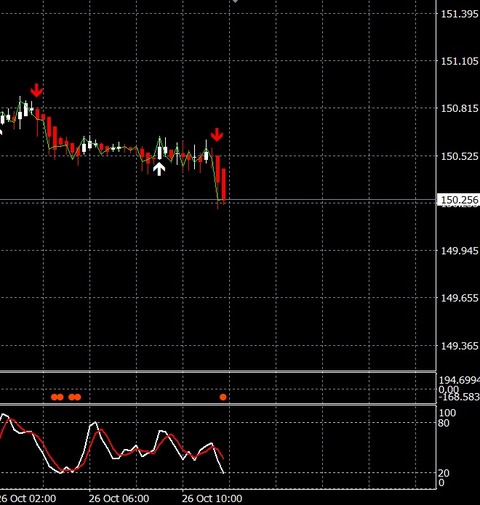Click the 26 Oct 06:00 time label
Viewport: 480px width, 505px height.
click(119, 498)
